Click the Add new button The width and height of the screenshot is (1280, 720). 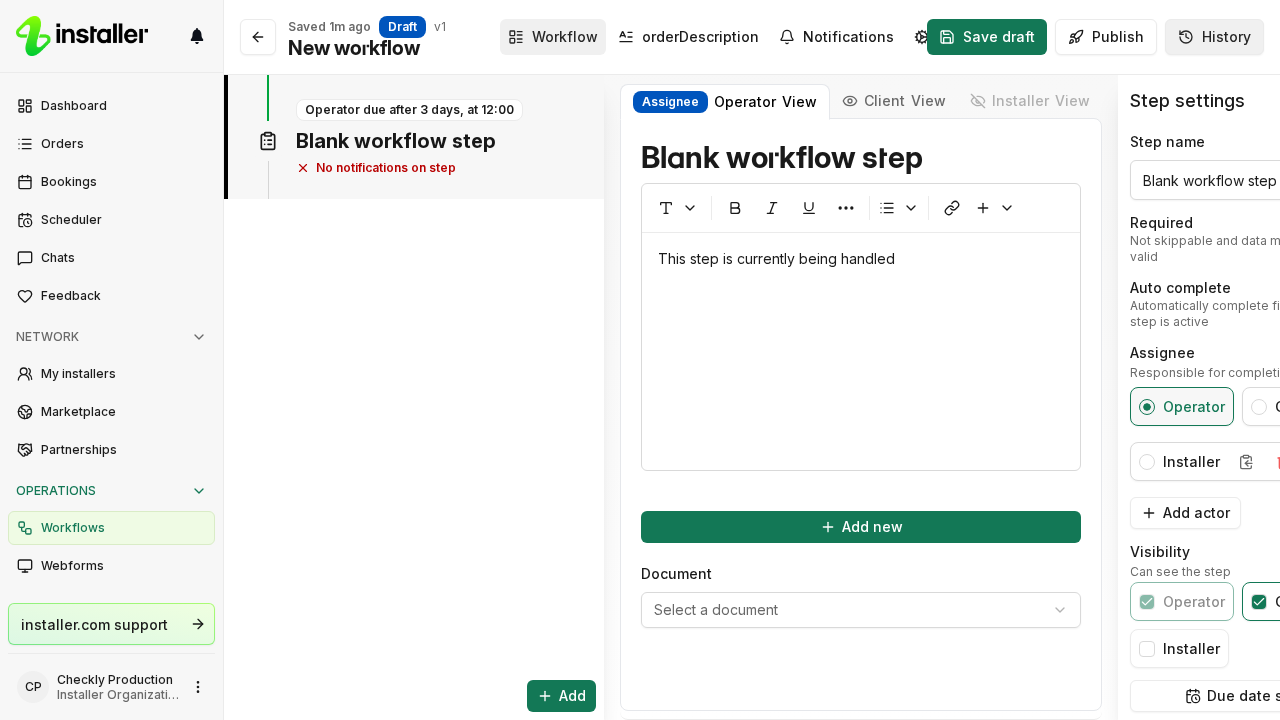tap(861, 527)
